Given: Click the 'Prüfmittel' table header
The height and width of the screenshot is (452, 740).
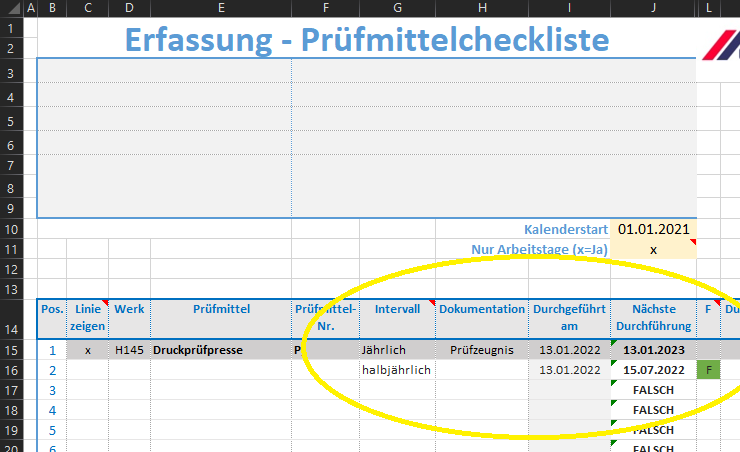Looking at the screenshot, I should (x=221, y=319).
